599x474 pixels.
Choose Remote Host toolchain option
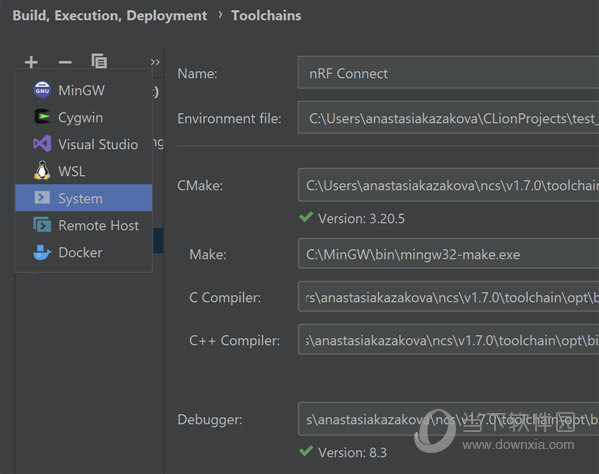[x=84, y=225]
